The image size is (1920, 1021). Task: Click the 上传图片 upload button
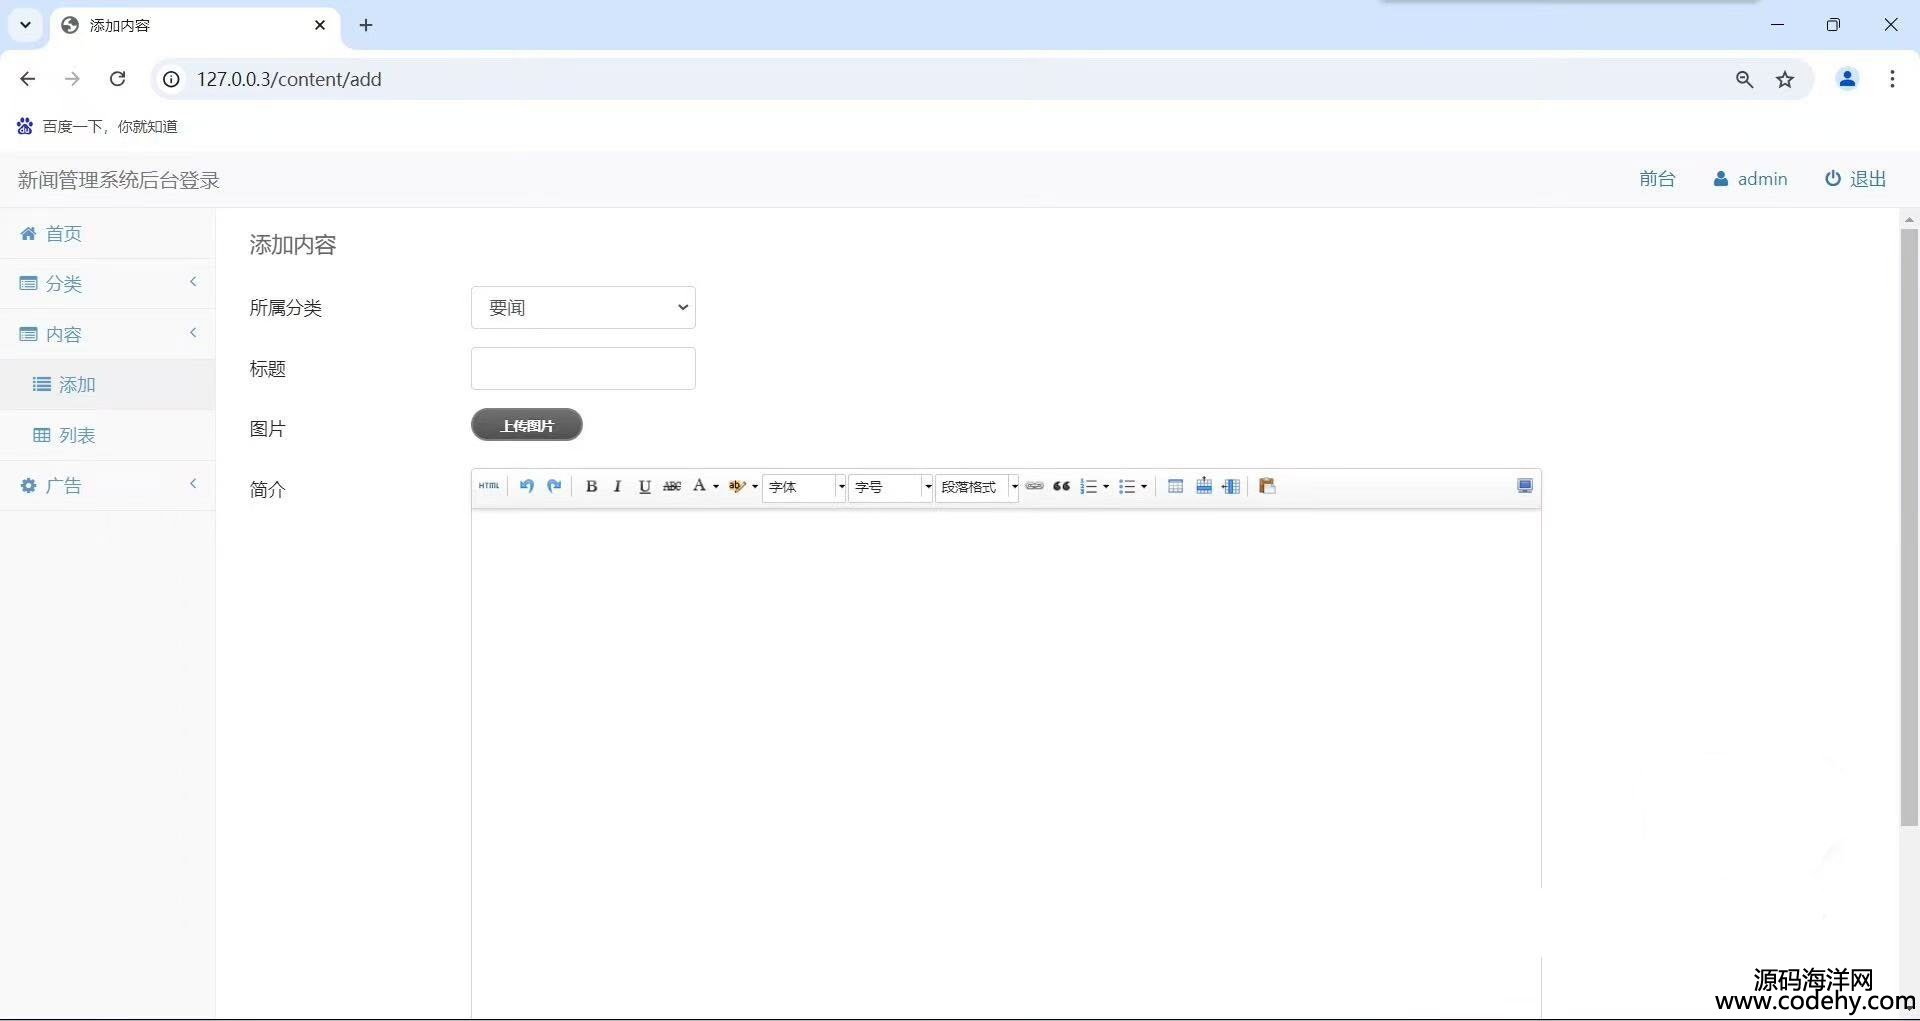527,425
